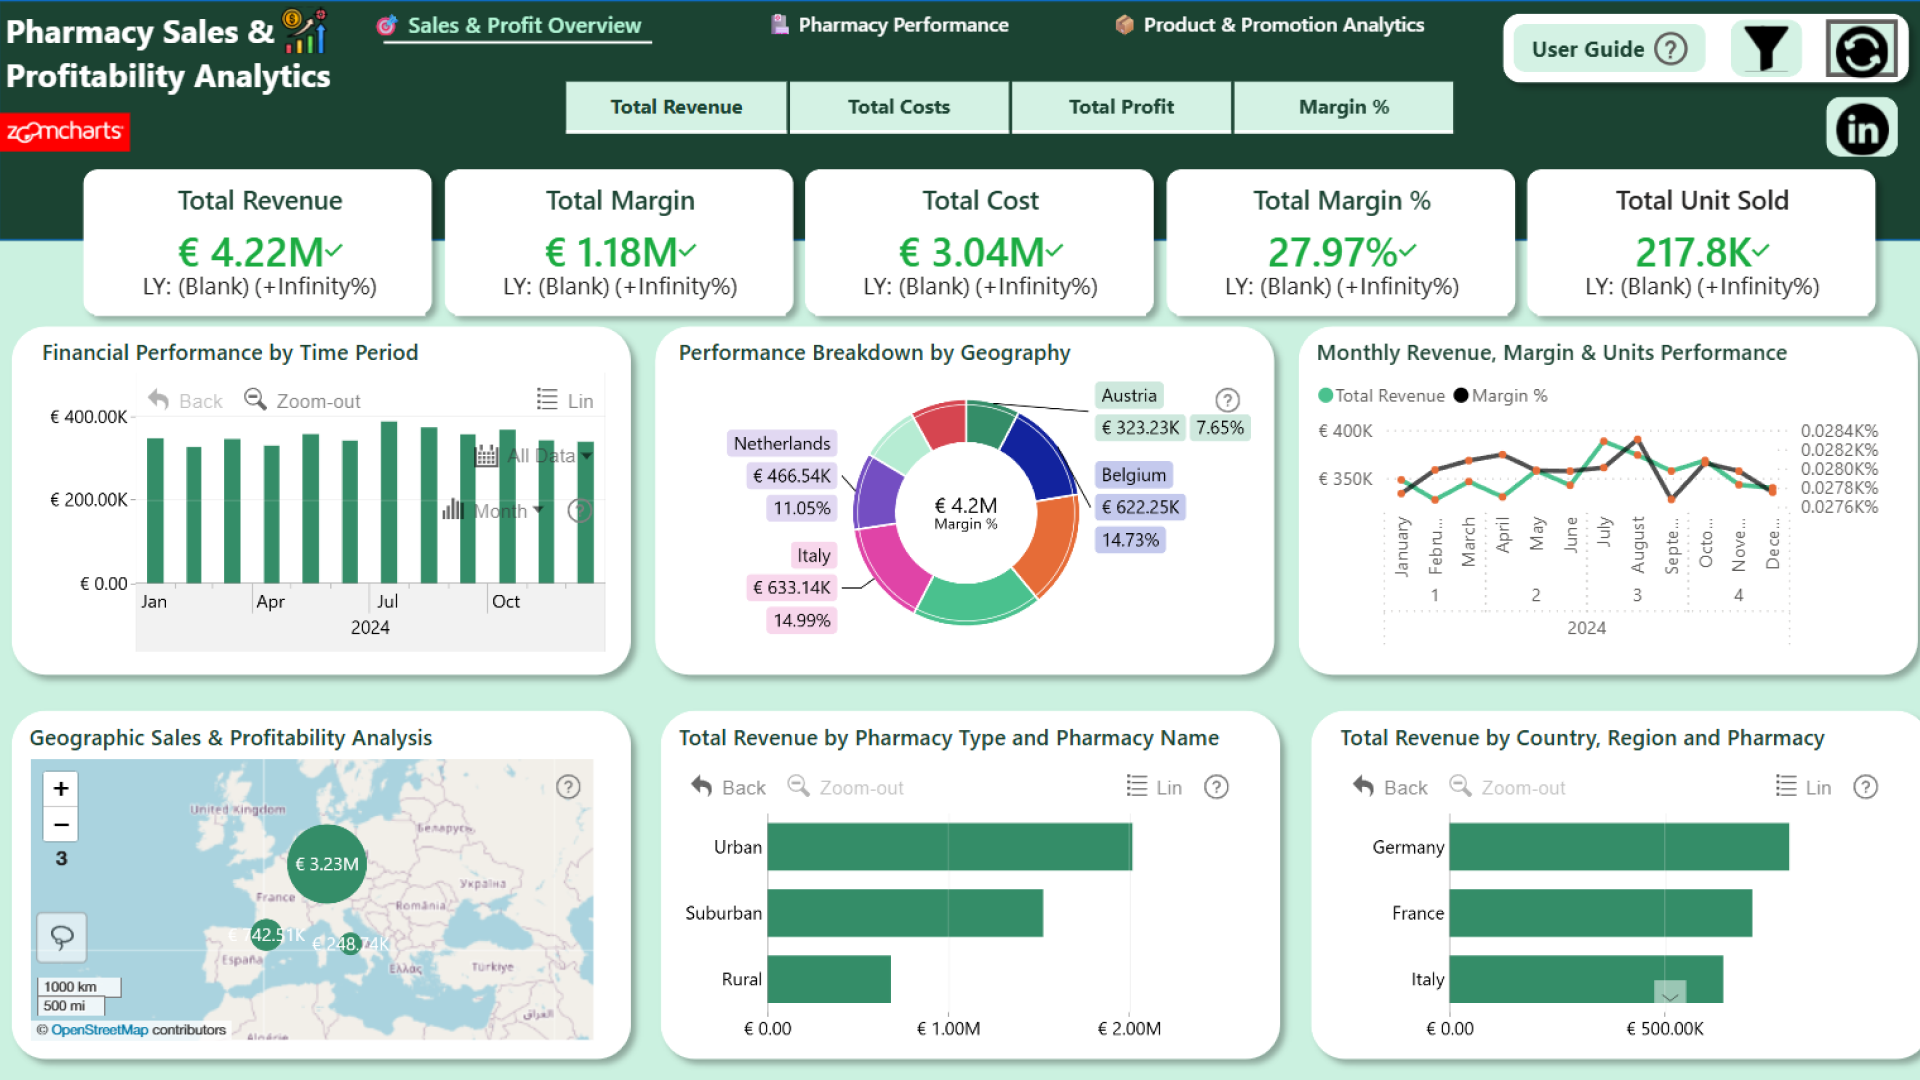This screenshot has width=1920, height=1080.
Task: Expand chevron on Italy country bar
Action: point(1669,993)
